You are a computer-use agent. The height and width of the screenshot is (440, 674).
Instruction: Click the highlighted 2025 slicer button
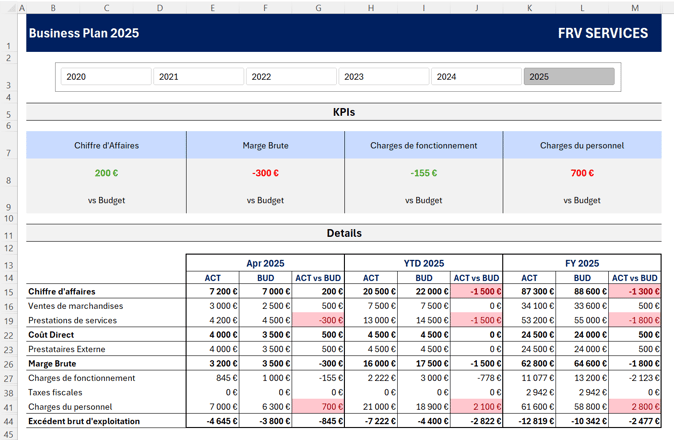[x=569, y=76]
